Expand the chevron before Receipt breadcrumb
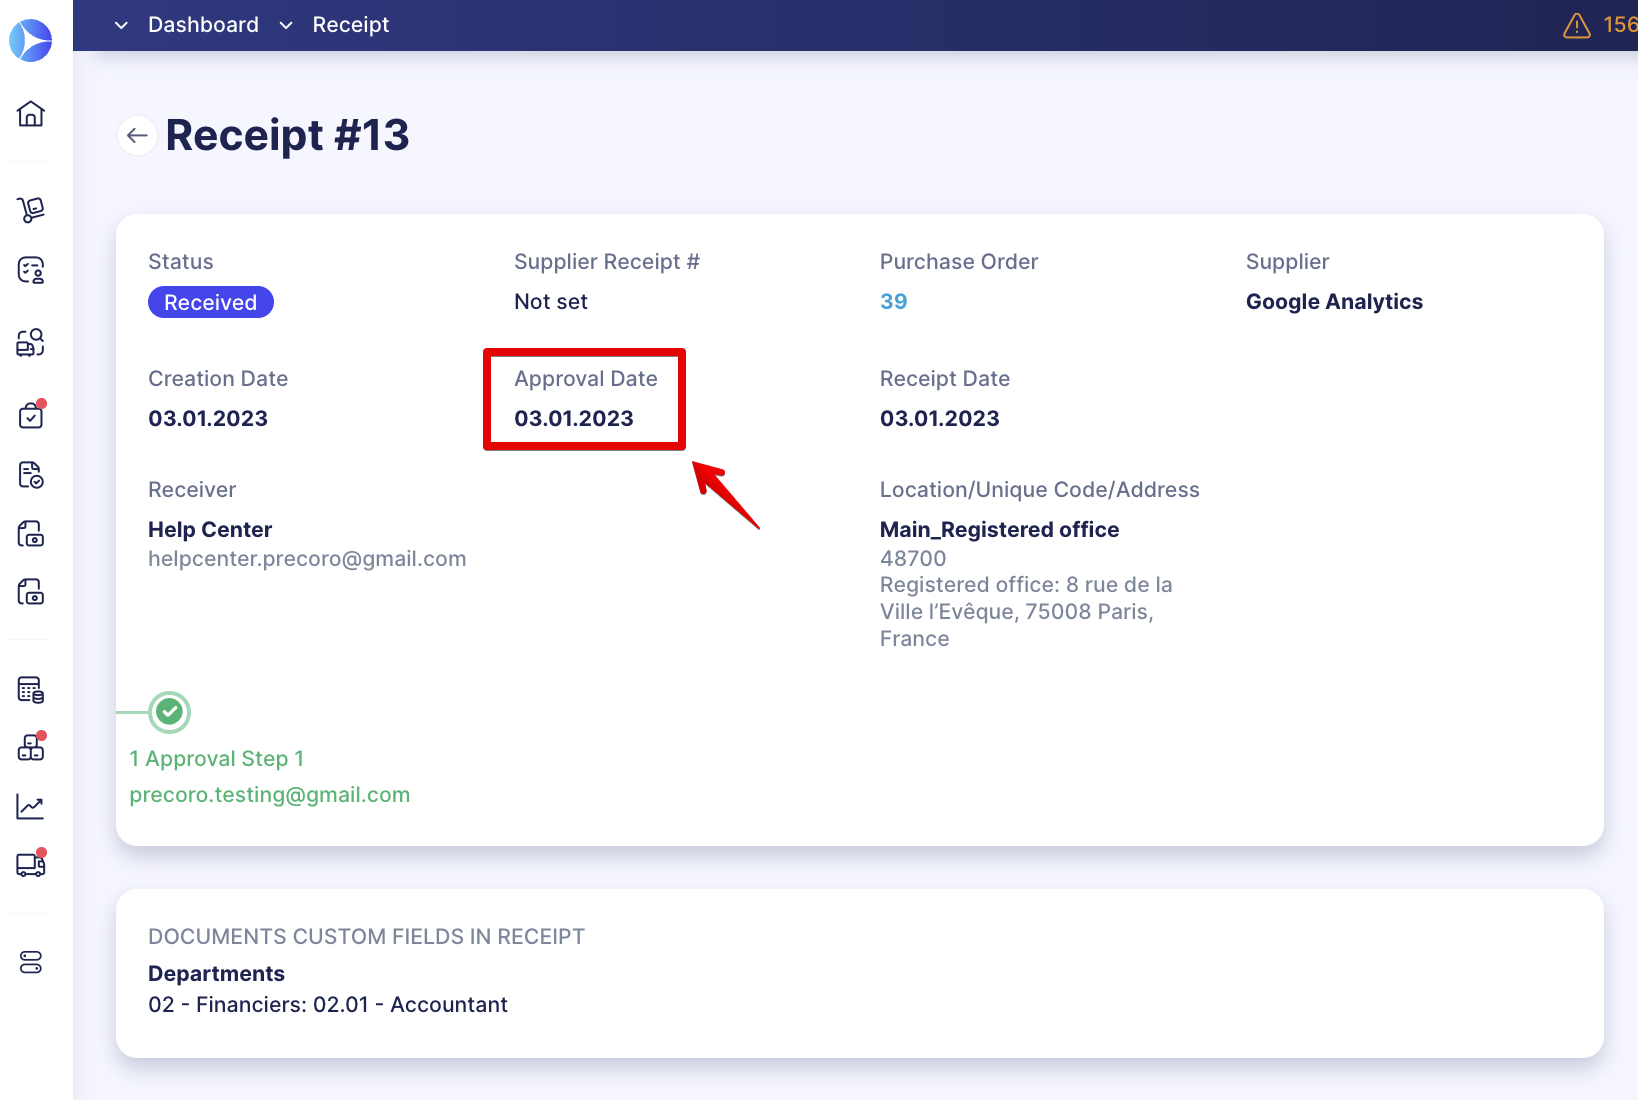 pos(286,25)
